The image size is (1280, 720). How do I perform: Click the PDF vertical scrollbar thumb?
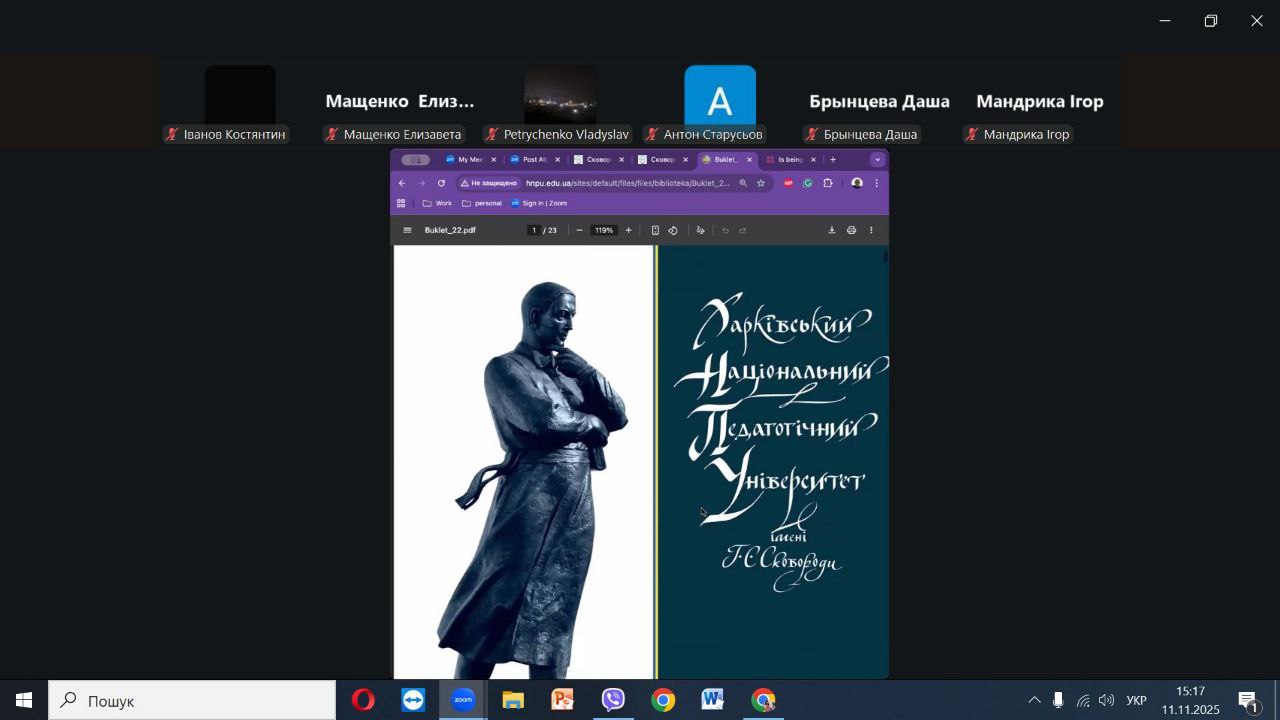[886, 257]
